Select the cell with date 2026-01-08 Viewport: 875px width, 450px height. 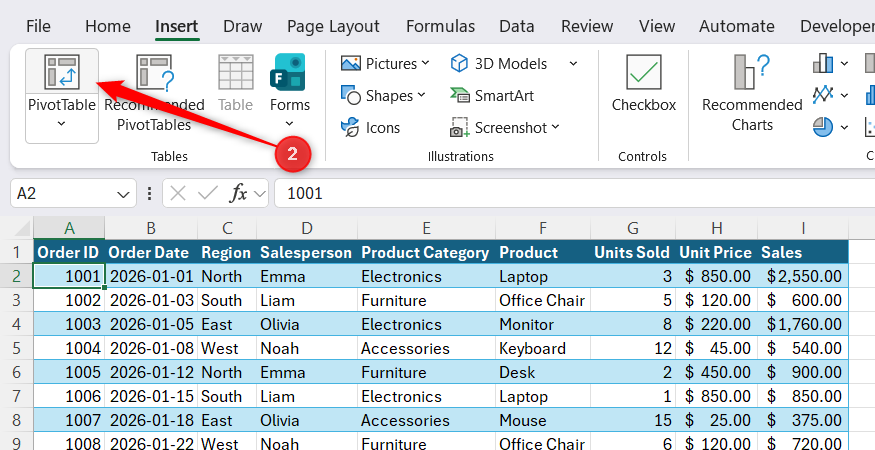pyautogui.click(x=151, y=348)
